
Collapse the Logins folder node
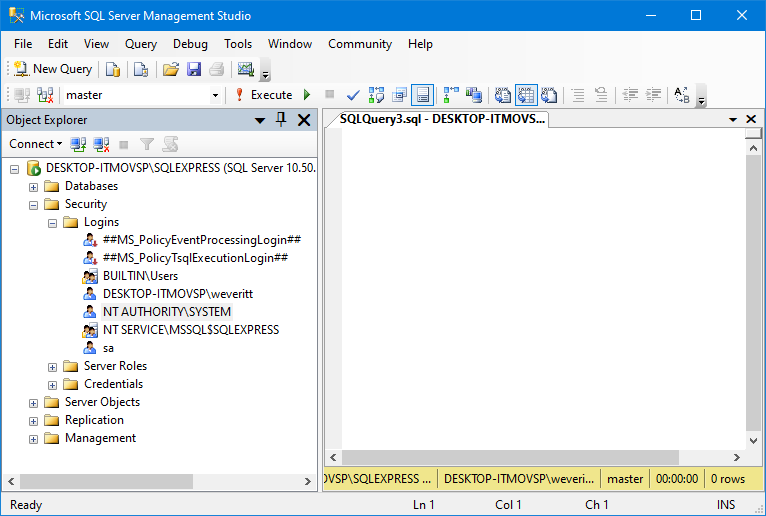(x=53, y=222)
